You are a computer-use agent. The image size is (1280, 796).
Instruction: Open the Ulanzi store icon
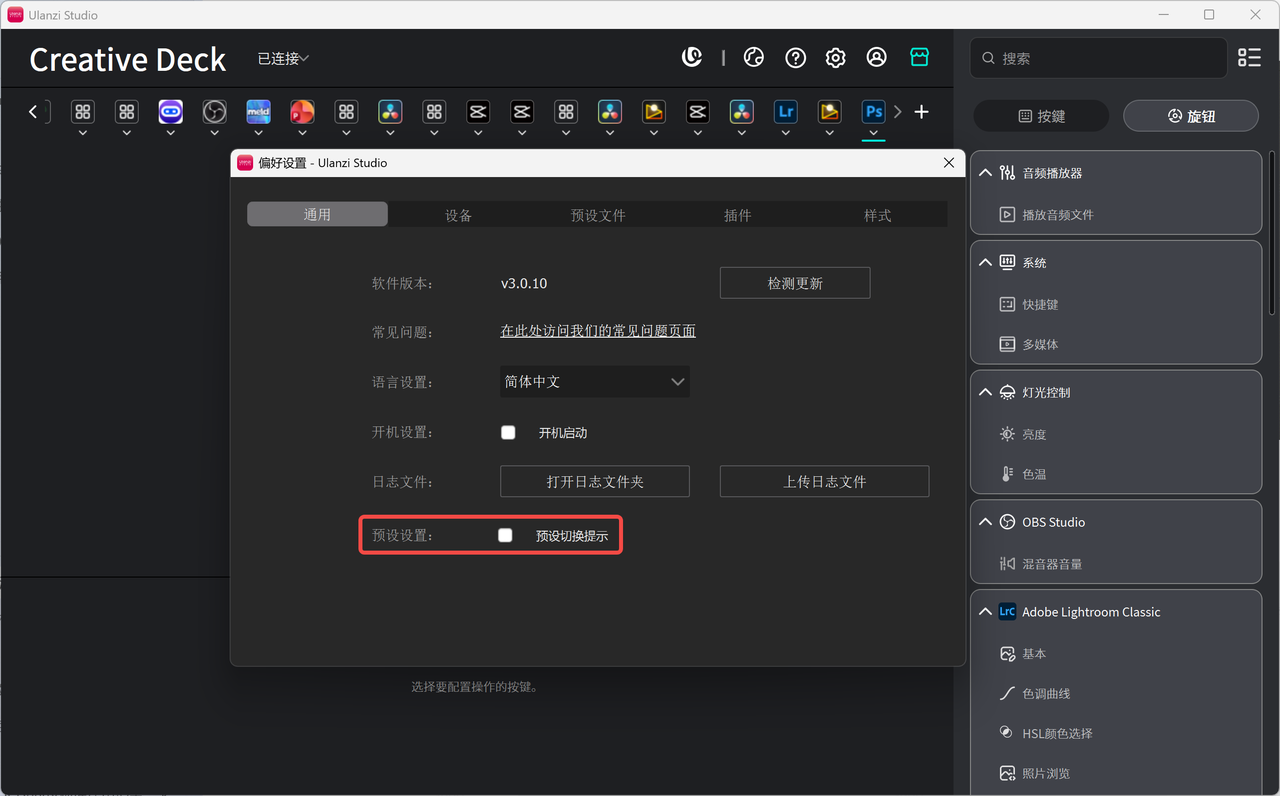[x=919, y=57]
